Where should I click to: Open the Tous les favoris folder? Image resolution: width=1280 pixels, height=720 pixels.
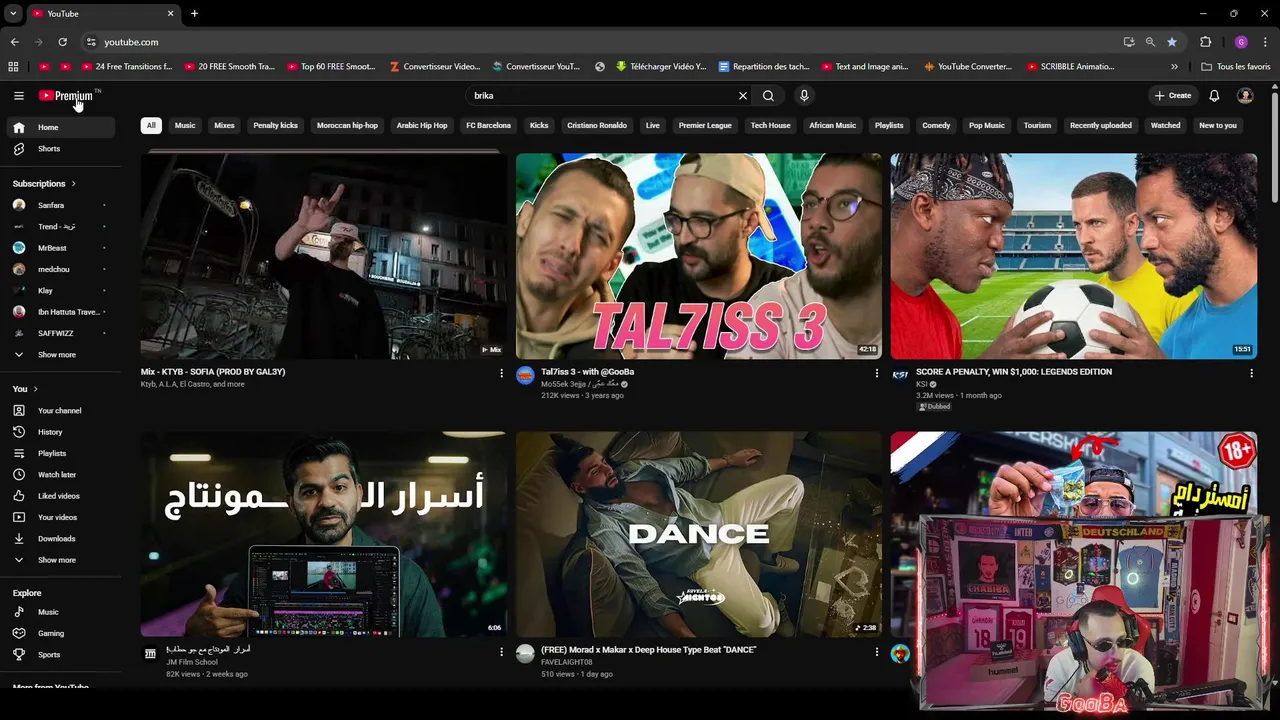[1236, 67]
